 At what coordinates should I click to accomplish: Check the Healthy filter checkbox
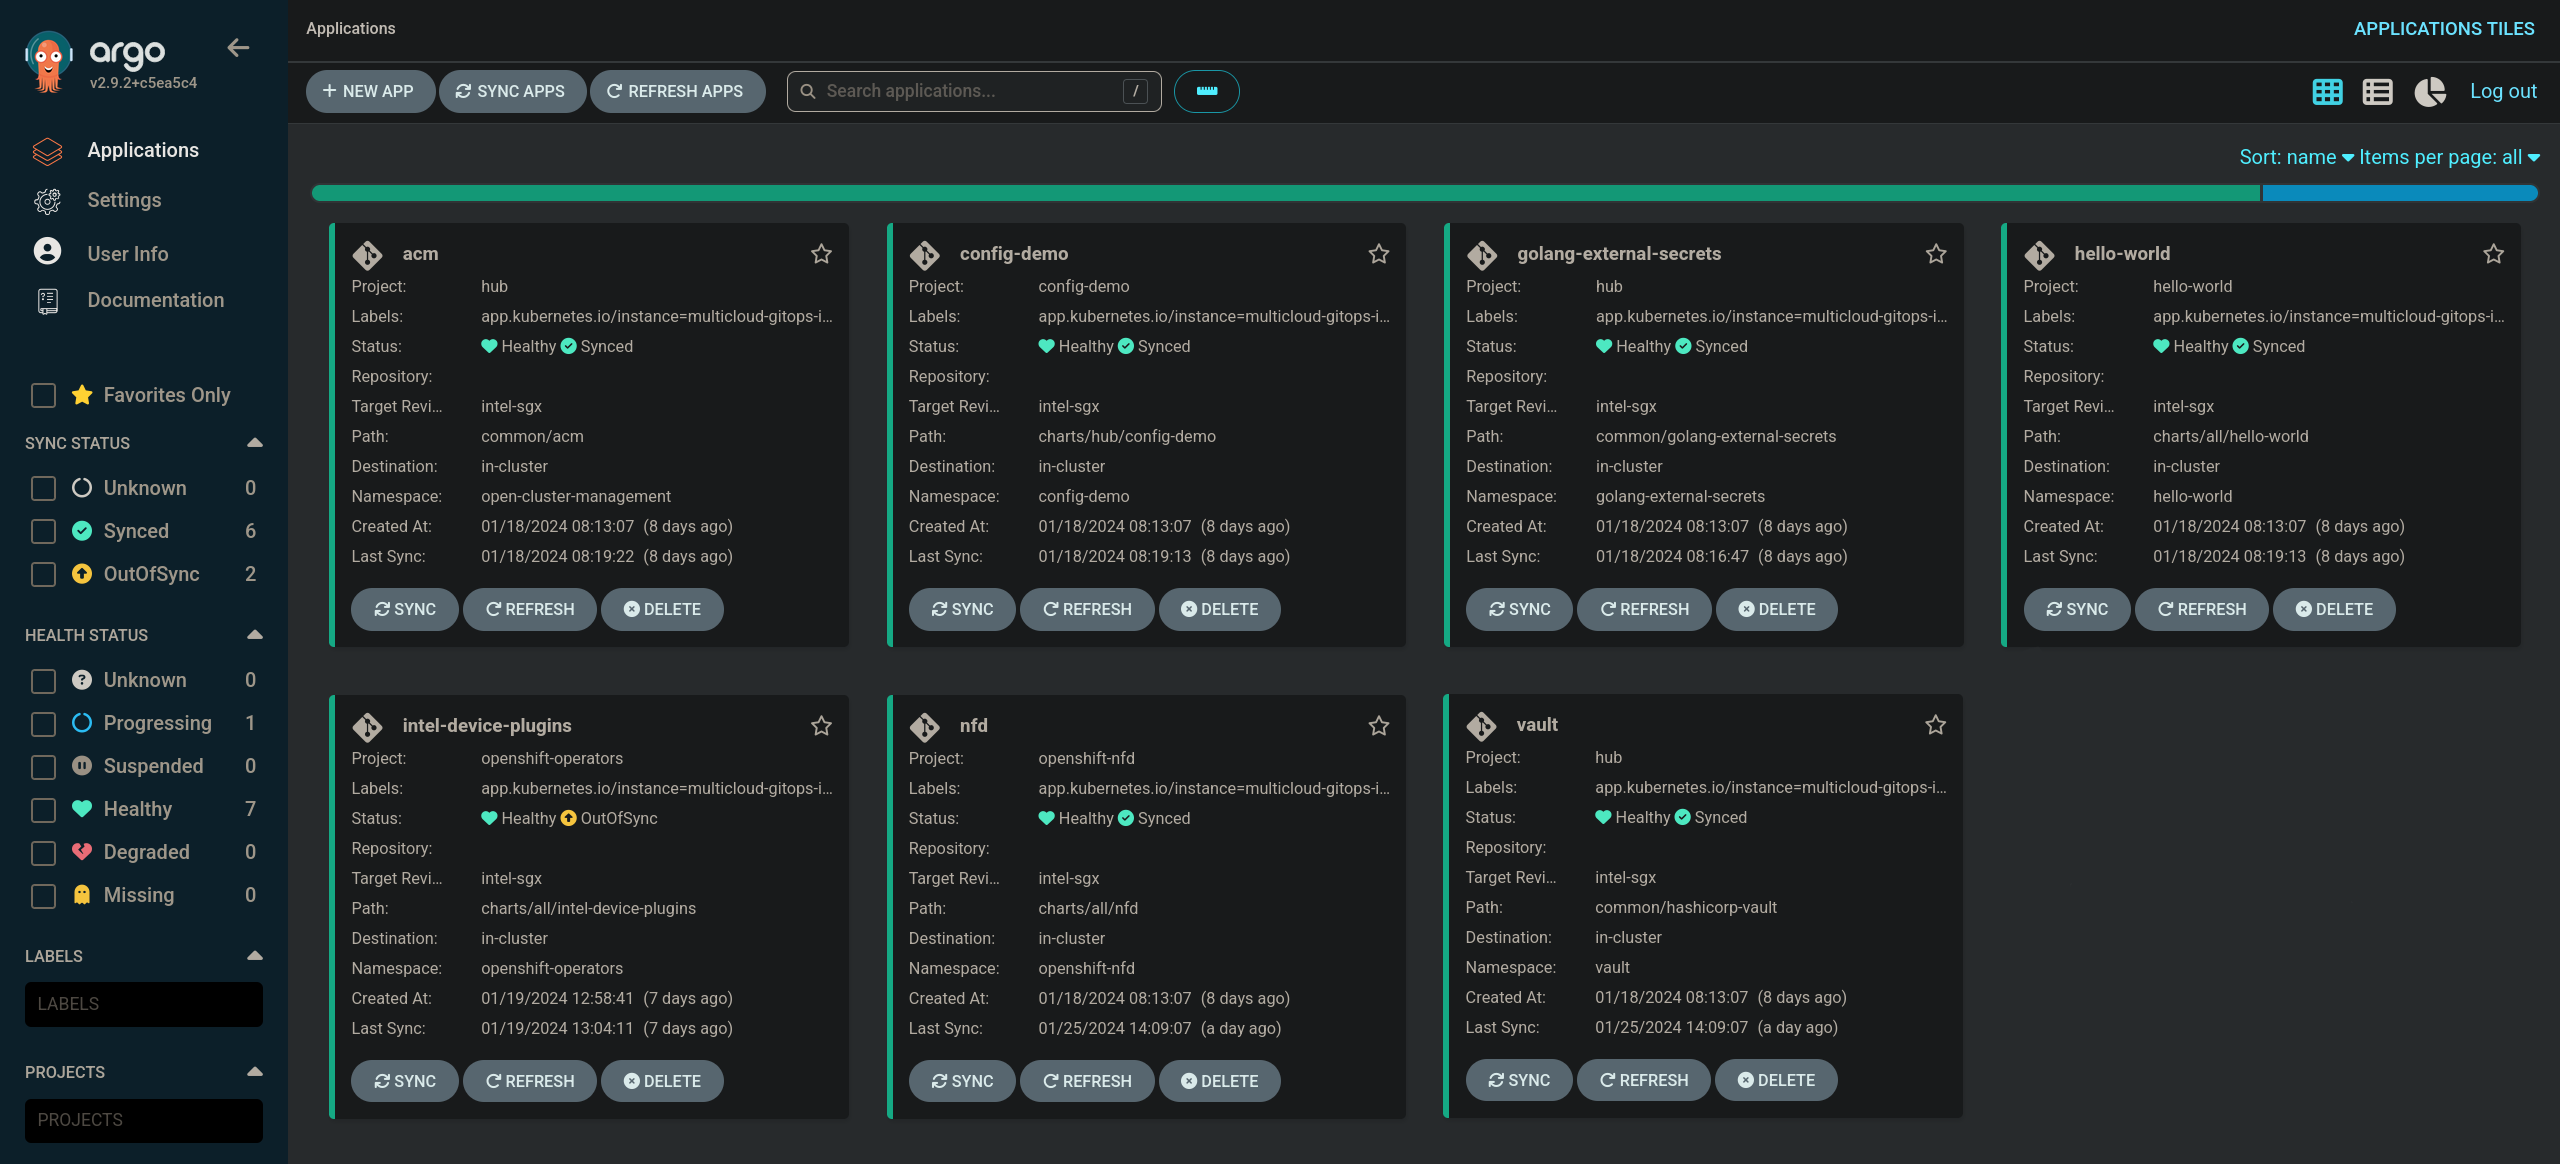(43, 810)
